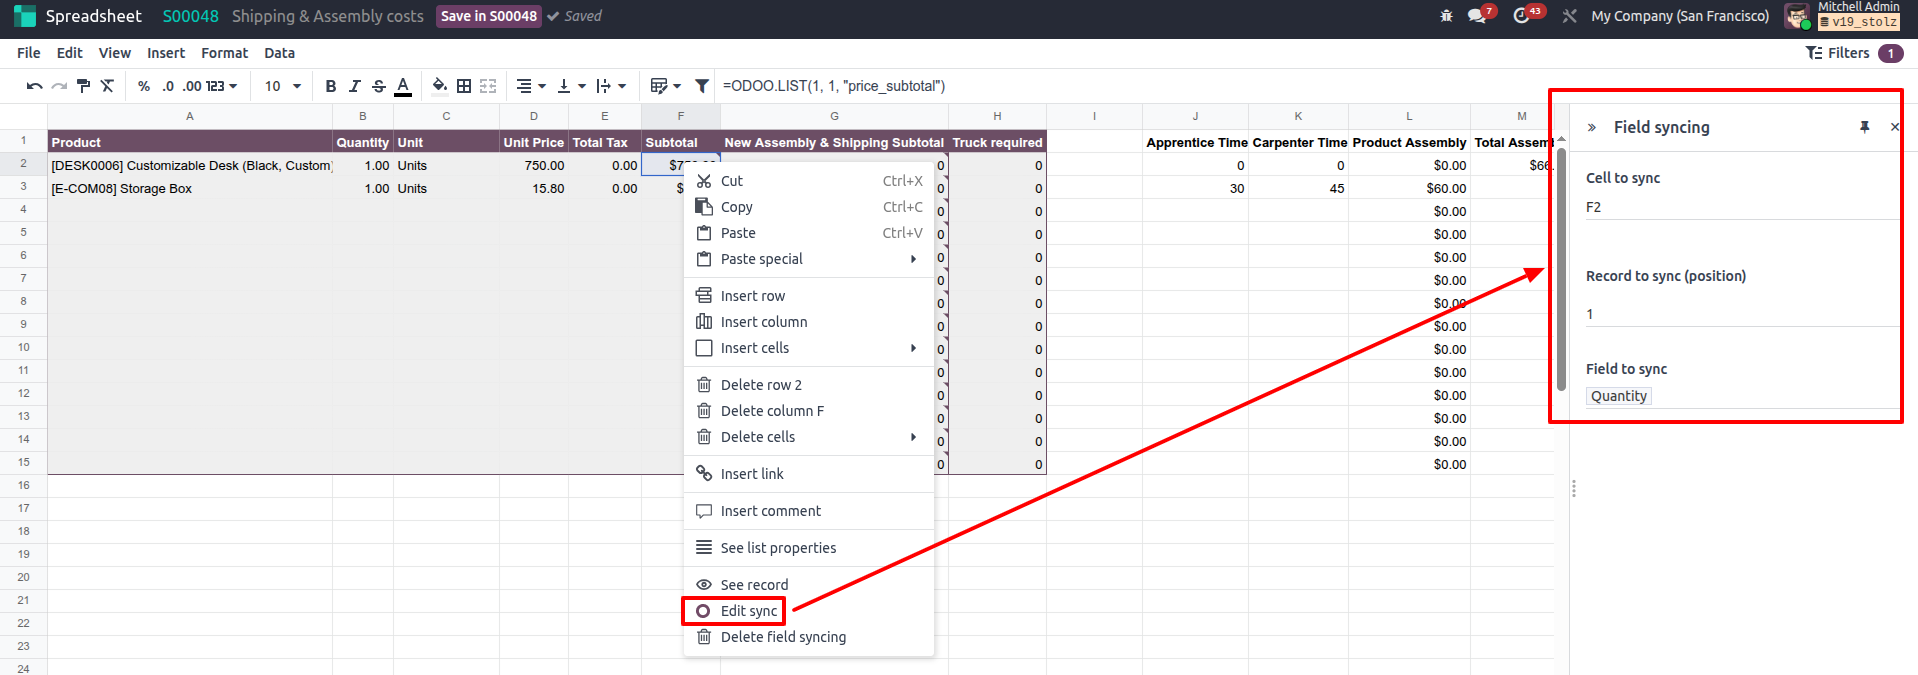Toggle italic formatting
Image resolution: width=1918 pixels, height=675 pixels.
click(354, 86)
